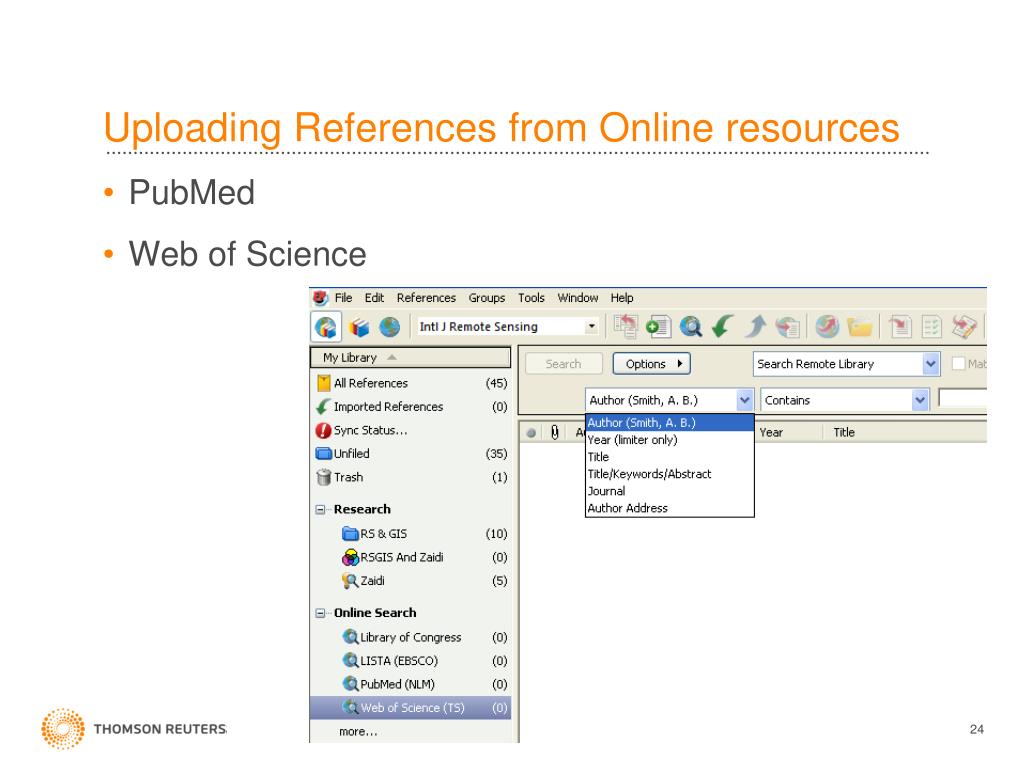The width and height of the screenshot is (1024, 768).
Task: Open the File menu
Action: [344, 298]
